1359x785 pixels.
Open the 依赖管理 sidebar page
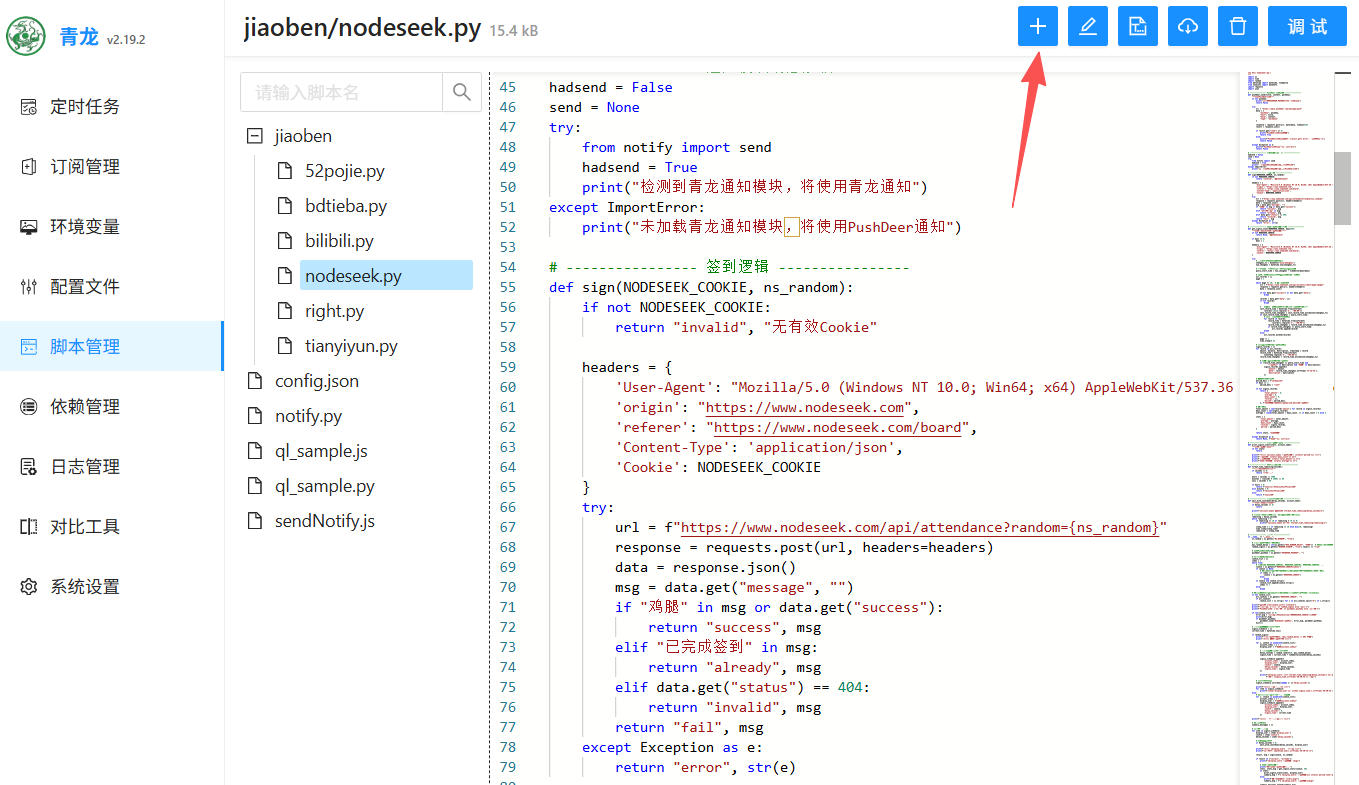pos(84,407)
